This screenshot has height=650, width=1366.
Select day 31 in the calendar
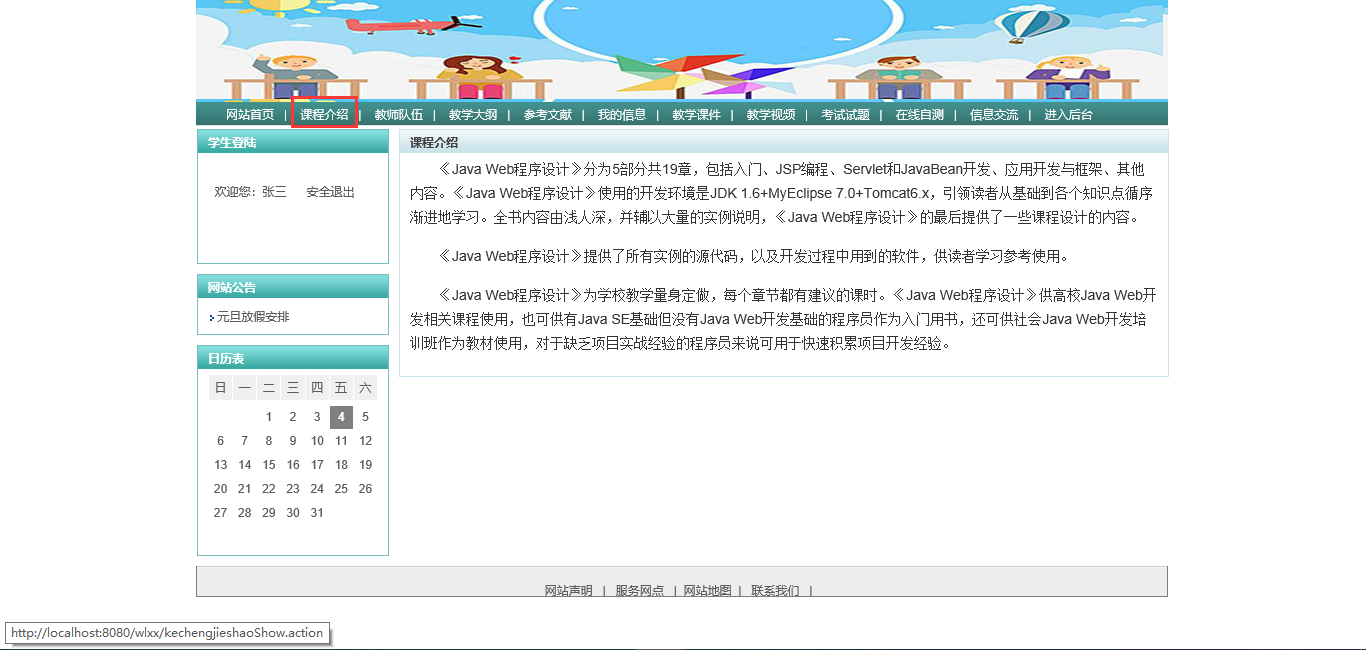point(317,513)
